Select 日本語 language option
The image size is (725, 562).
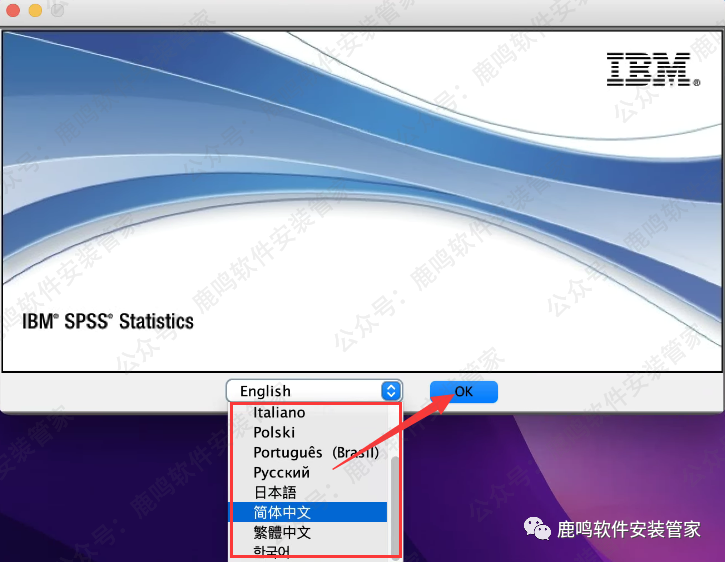click(275, 492)
